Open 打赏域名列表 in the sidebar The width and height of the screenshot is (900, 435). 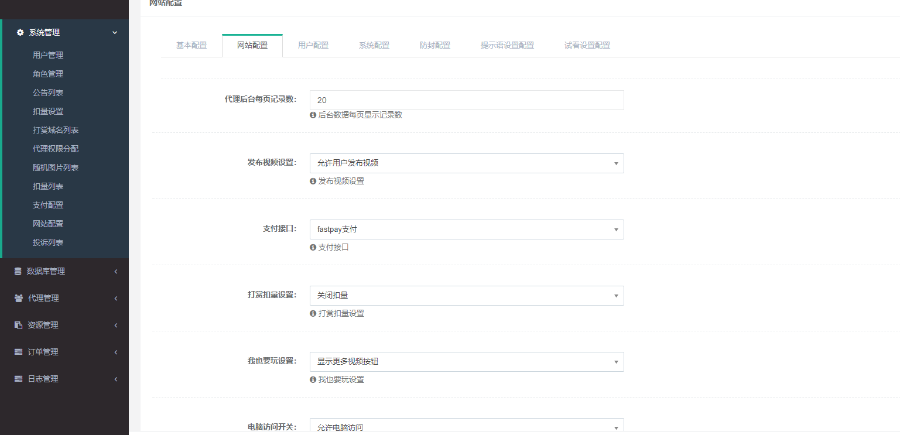coord(56,130)
